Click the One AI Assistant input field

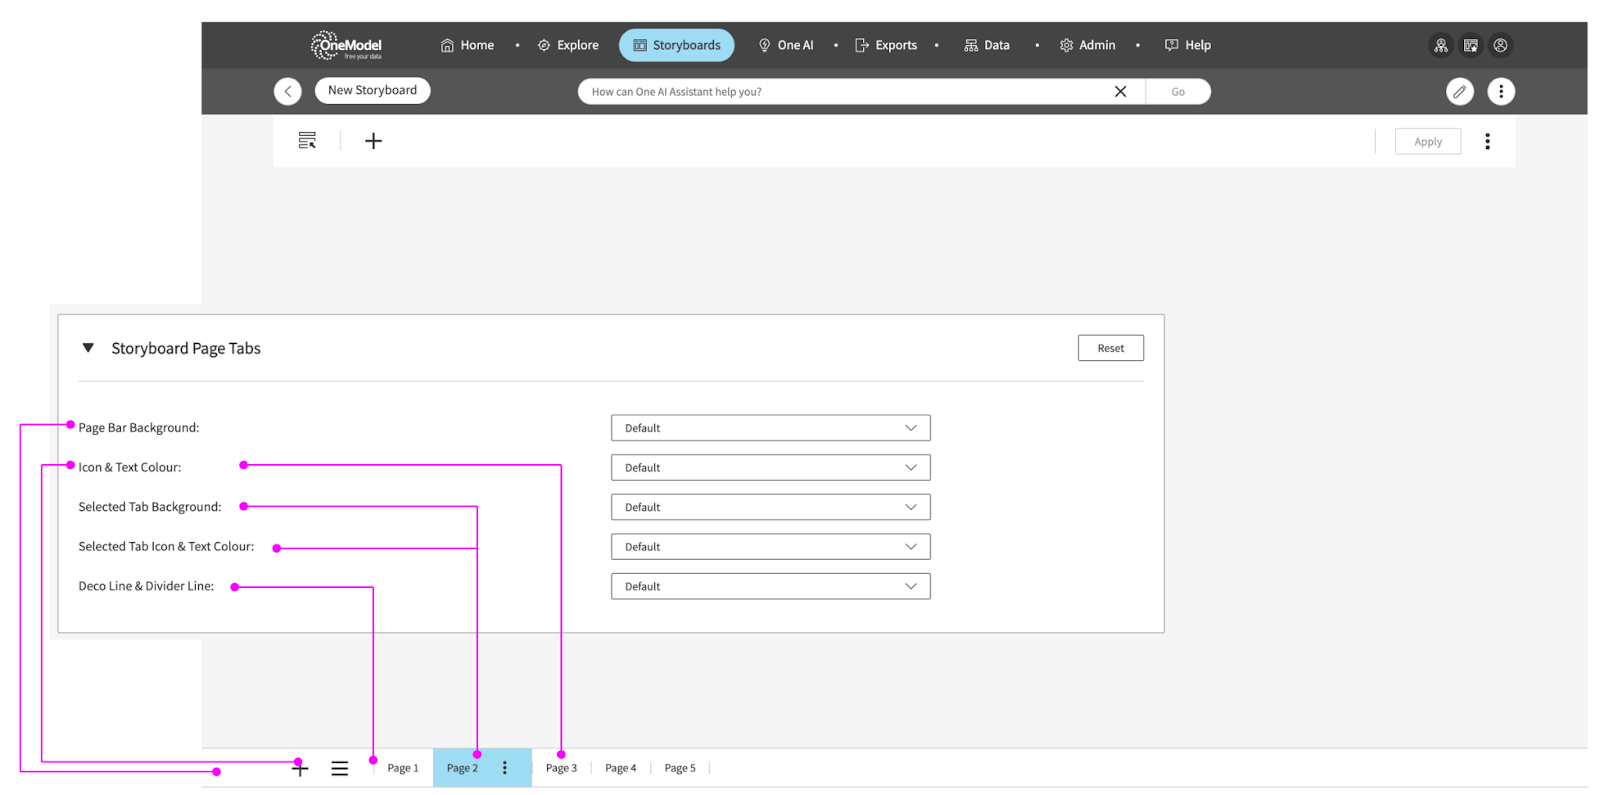pos(840,91)
